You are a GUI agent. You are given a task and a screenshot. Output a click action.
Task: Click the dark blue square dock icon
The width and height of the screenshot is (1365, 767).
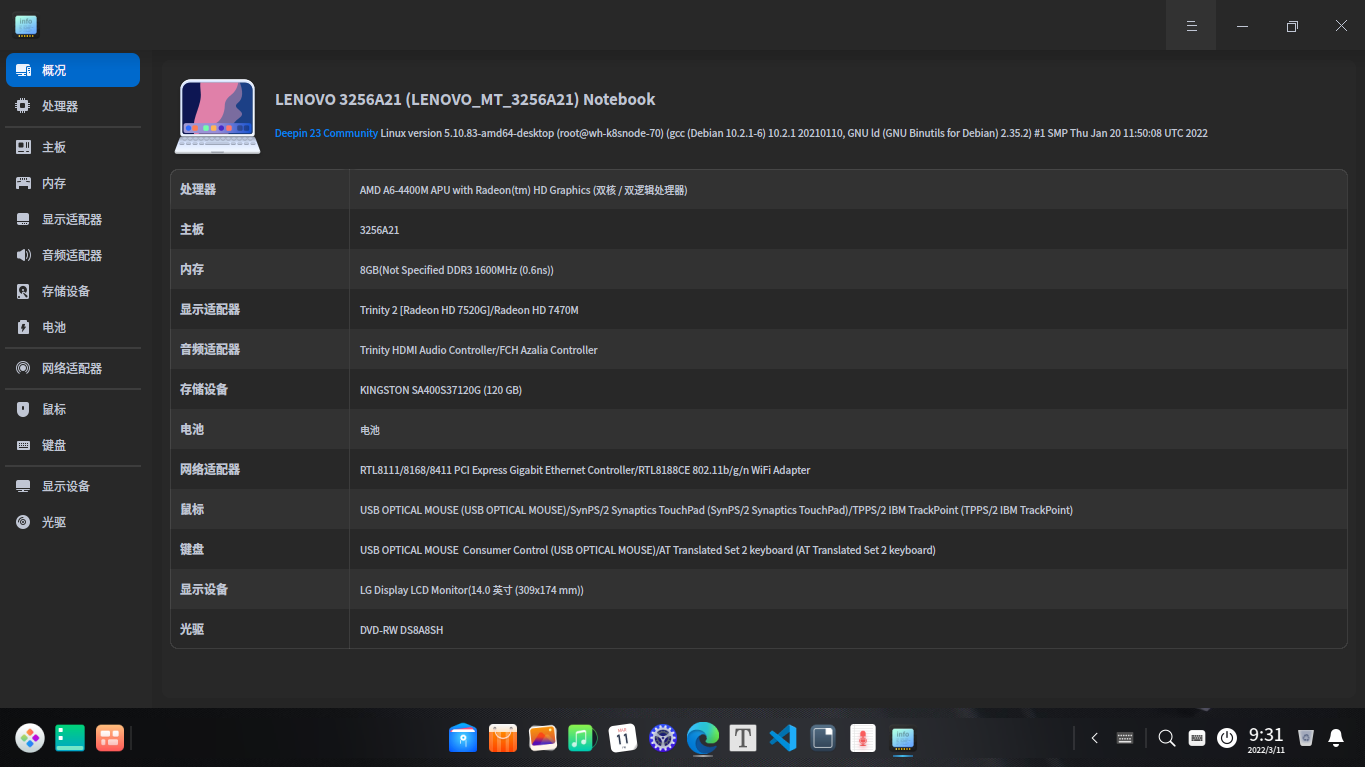[x=823, y=738]
